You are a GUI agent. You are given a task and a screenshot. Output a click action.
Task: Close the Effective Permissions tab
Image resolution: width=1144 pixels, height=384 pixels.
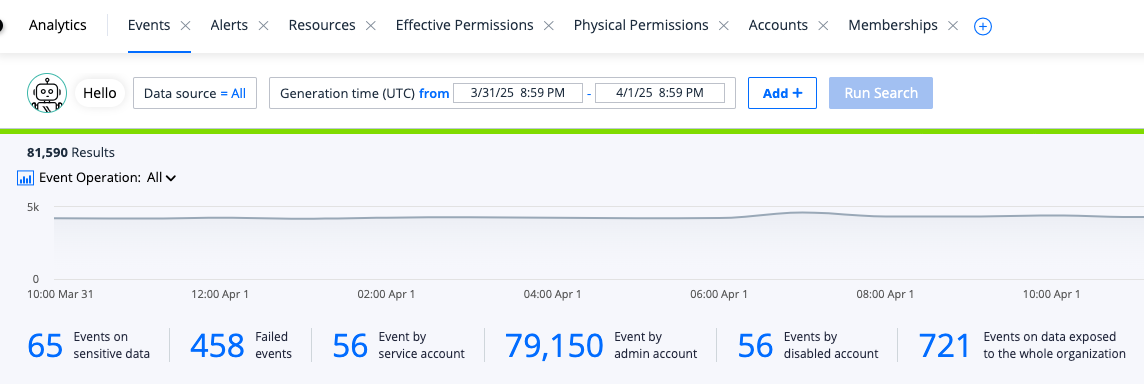[549, 26]
